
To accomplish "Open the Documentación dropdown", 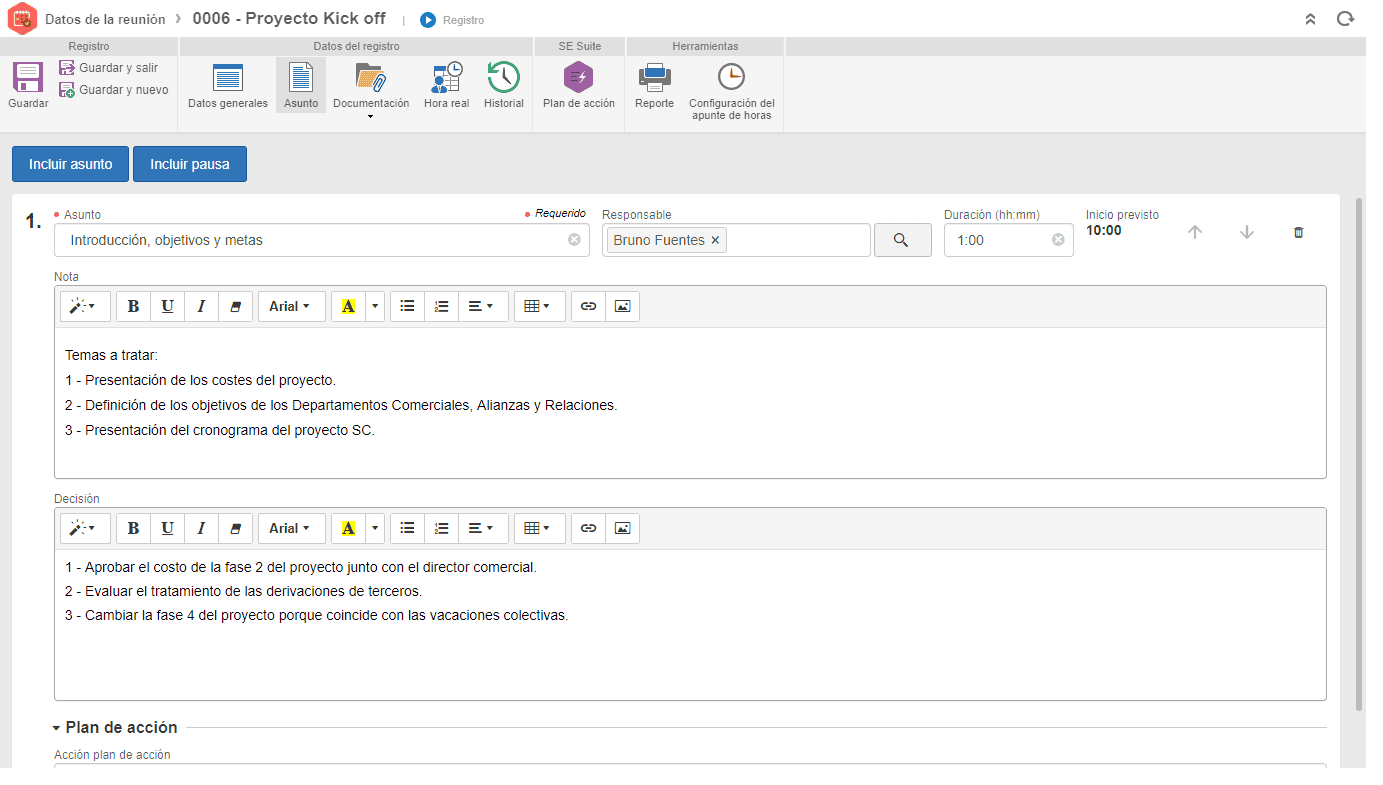I will (x=371, y=90).
